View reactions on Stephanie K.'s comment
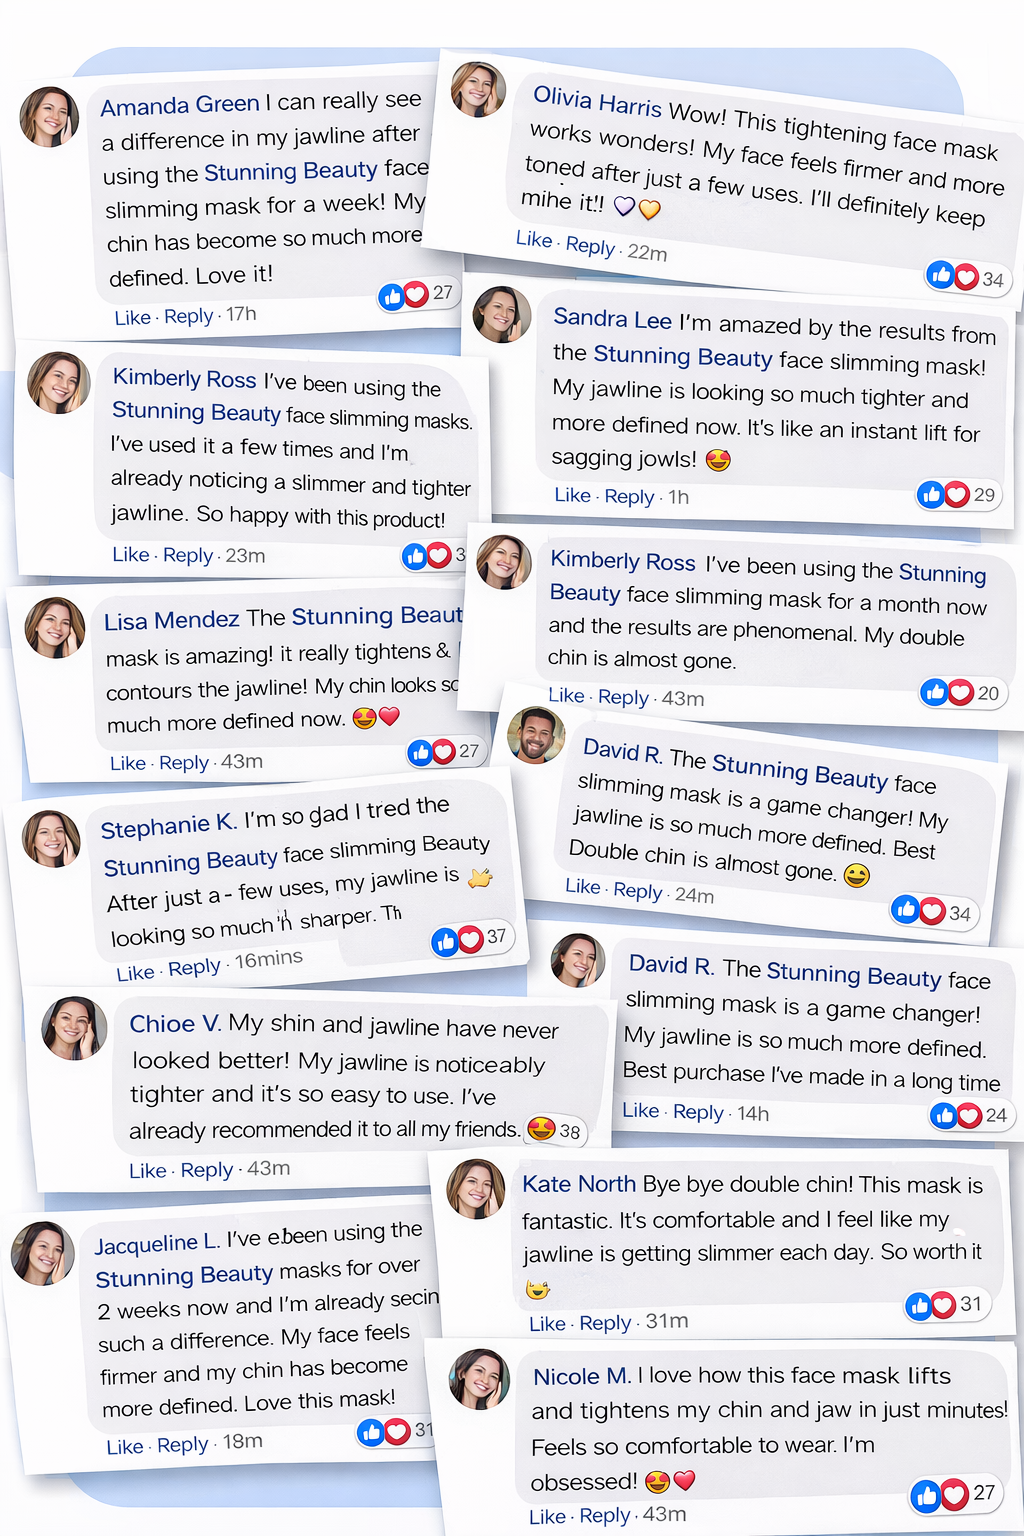The image size is (1024, 1536). (457, 940)
